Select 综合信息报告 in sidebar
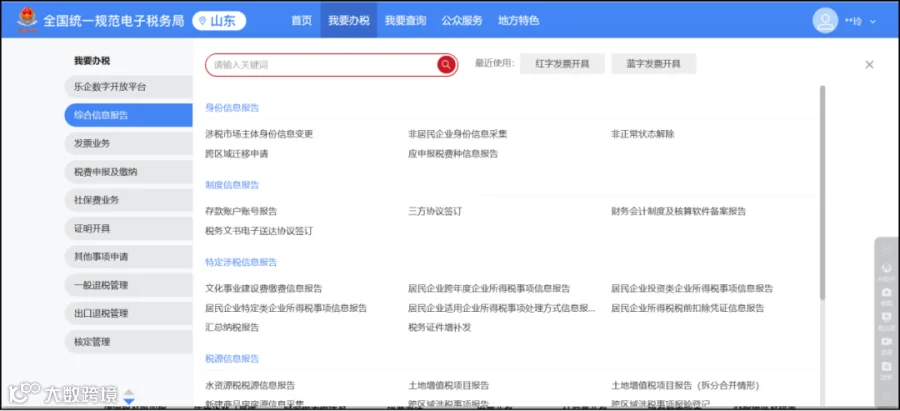The width and height of the screenshot is (900, 411). 128,115
